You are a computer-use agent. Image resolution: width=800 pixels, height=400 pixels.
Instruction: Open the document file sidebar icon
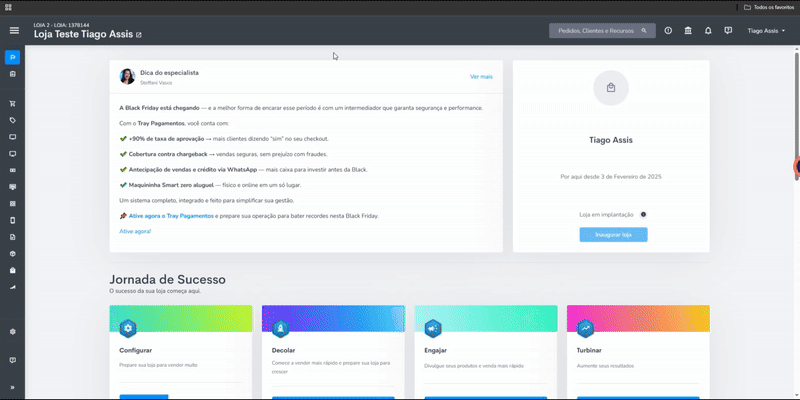point(12,237)
